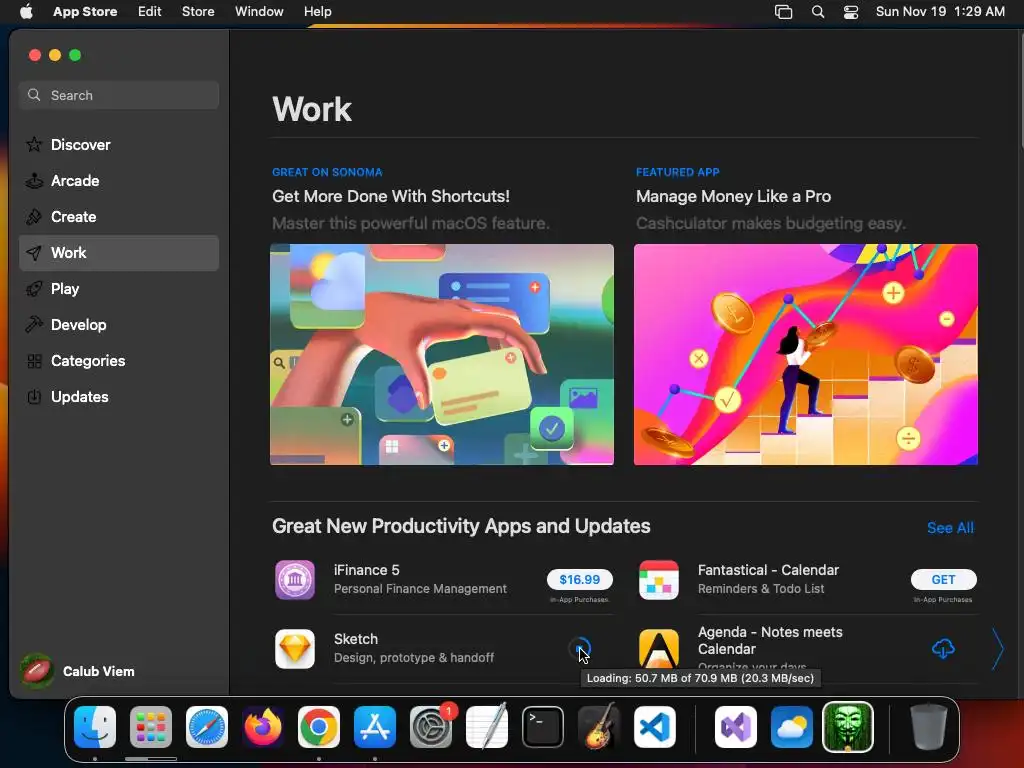Open the green masked-face Dock app
The height and width of the screenshot is (768, 1024).
[848, 727]
